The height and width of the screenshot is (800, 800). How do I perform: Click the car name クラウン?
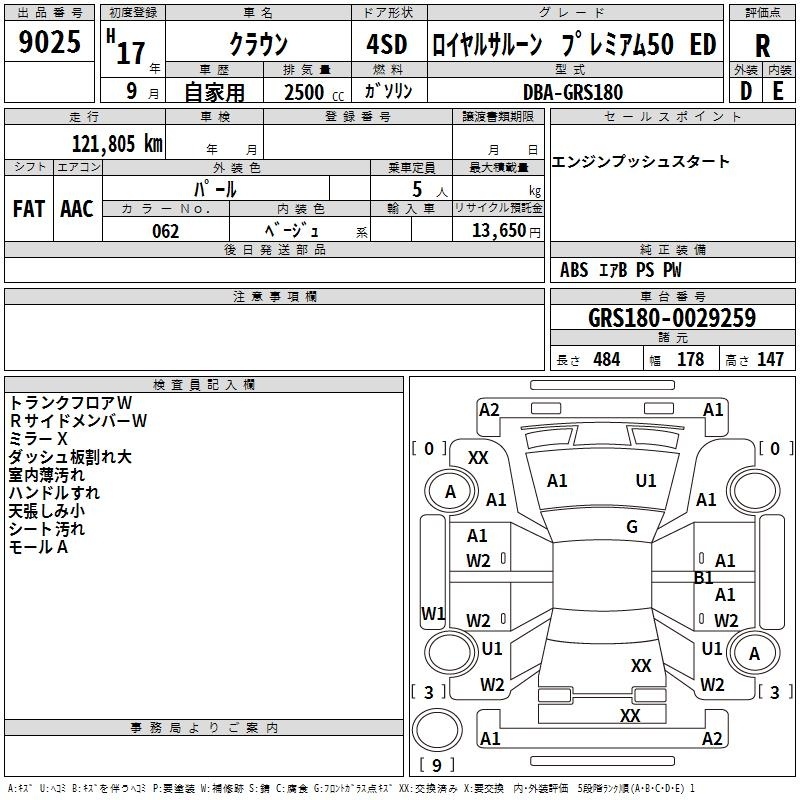point(258,45)
